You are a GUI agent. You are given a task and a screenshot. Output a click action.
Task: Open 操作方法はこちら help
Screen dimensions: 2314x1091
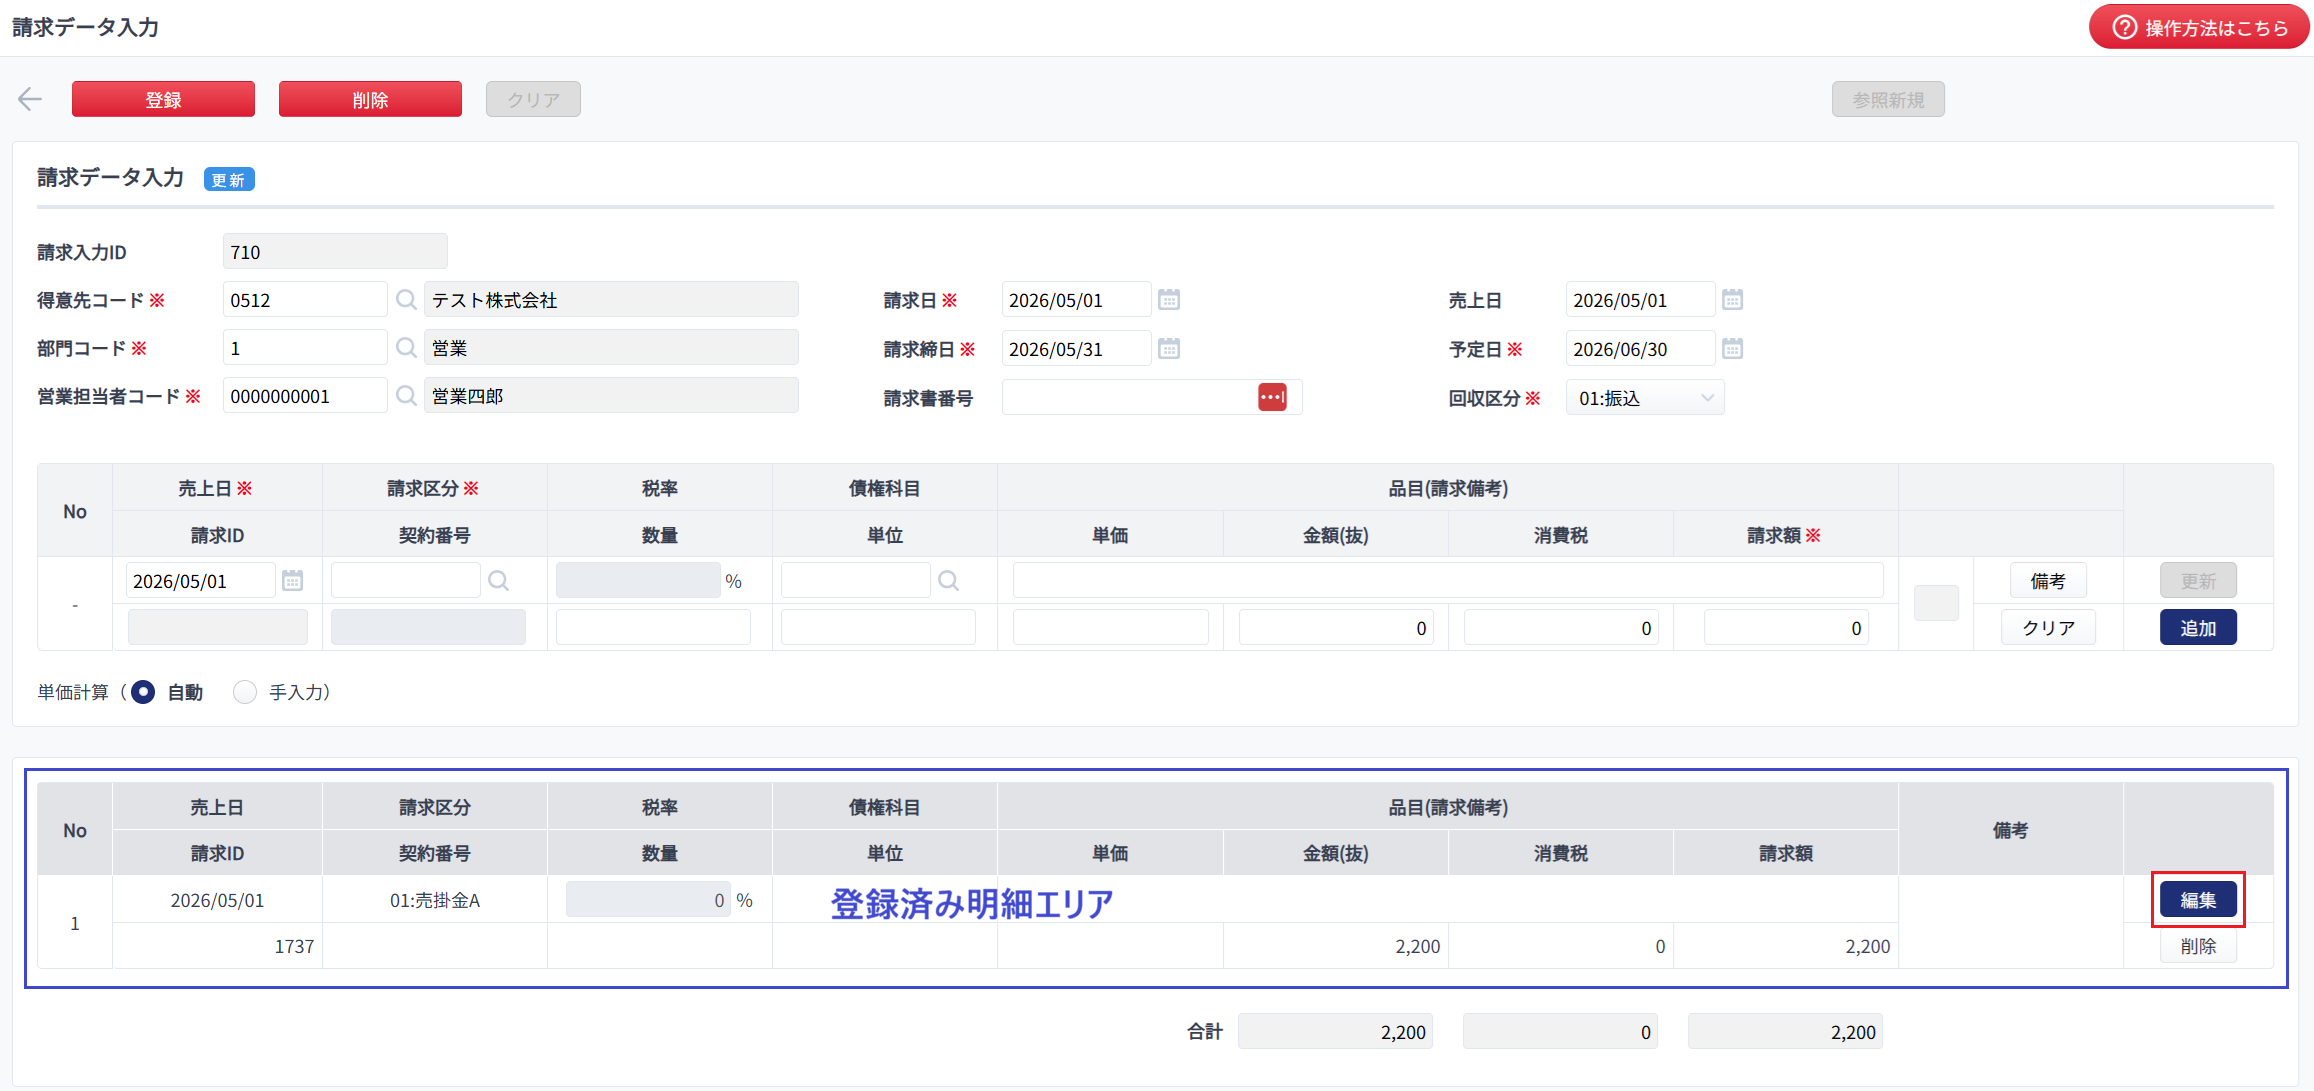point(2199,27)
